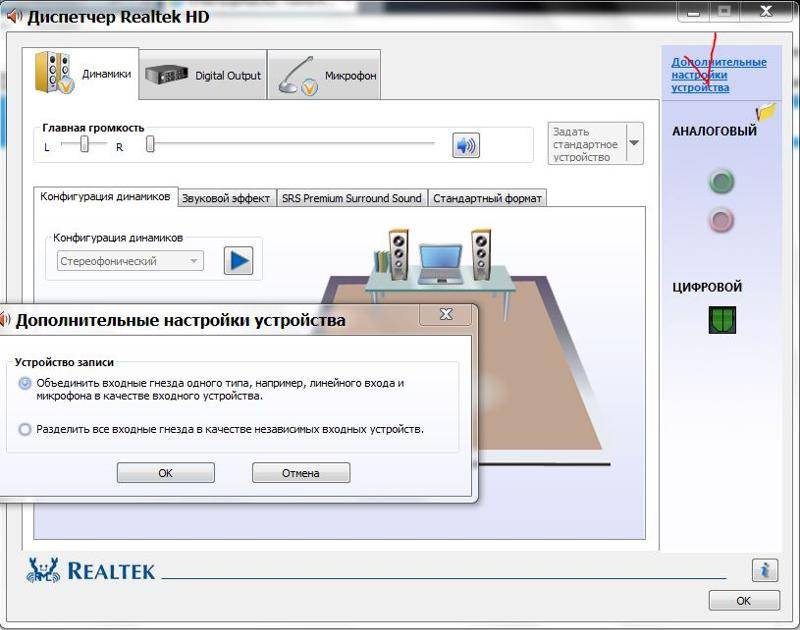Close the Дополнительные настройки устройства dialog
Viewport: 800px width, 630px height.
click(x=446, y=314)
